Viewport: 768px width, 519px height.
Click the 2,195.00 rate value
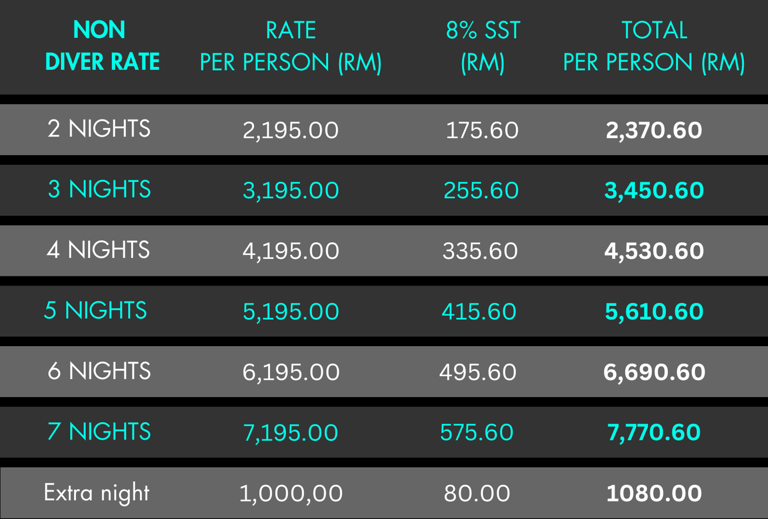(291, 131)
